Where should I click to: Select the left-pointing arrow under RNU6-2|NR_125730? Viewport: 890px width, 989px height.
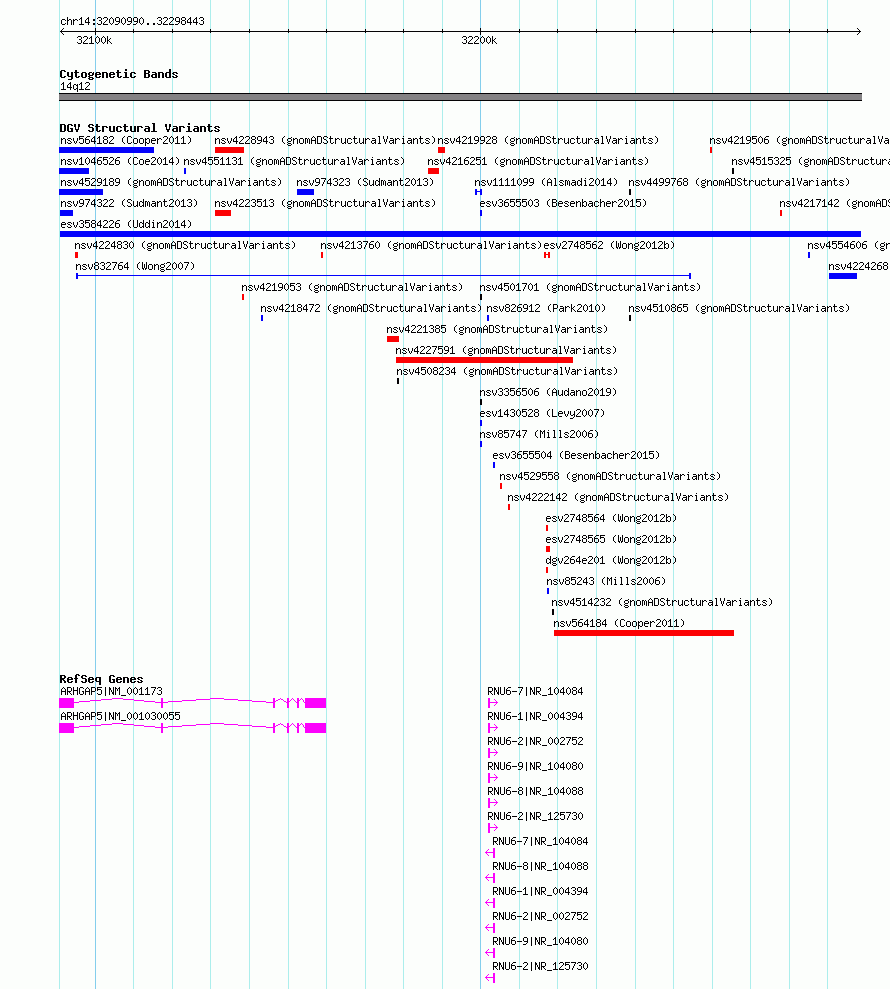click(x=490, y=978)
